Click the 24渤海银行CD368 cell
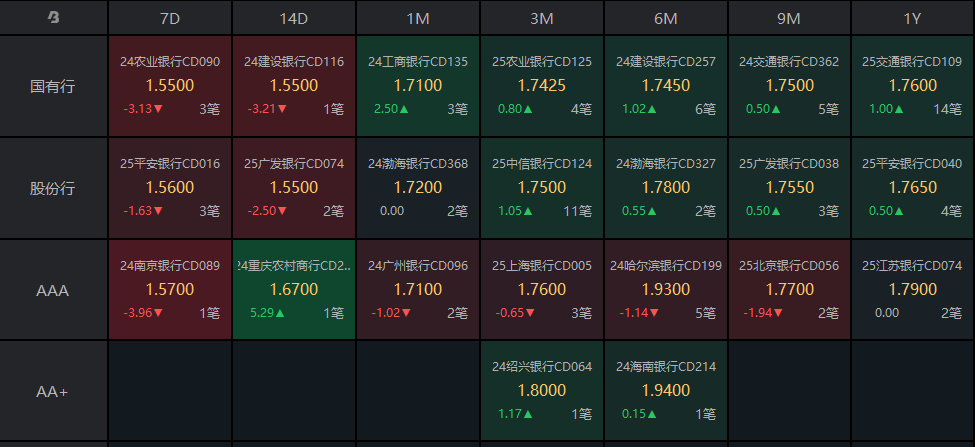The height and width of the screenshot is (447, 975). point(418,188)
